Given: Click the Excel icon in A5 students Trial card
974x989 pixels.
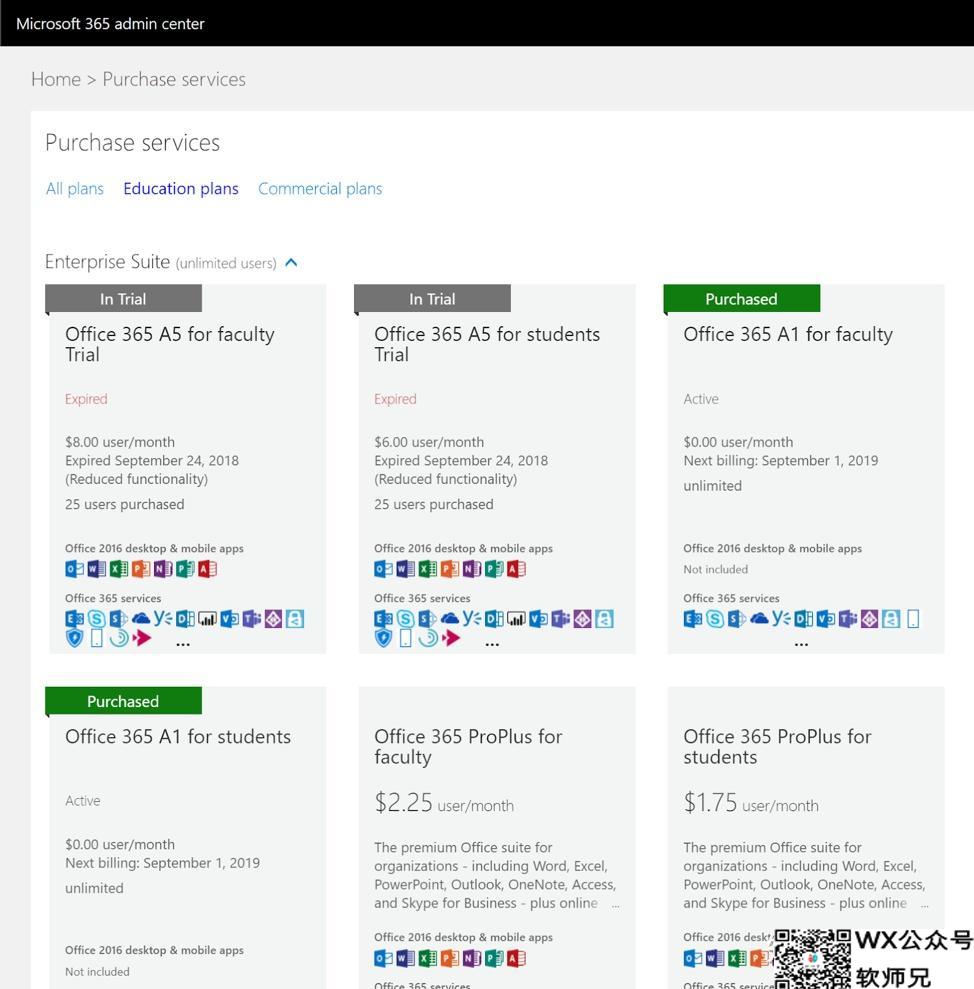Looking at the screenshot, I should (428, 569).
